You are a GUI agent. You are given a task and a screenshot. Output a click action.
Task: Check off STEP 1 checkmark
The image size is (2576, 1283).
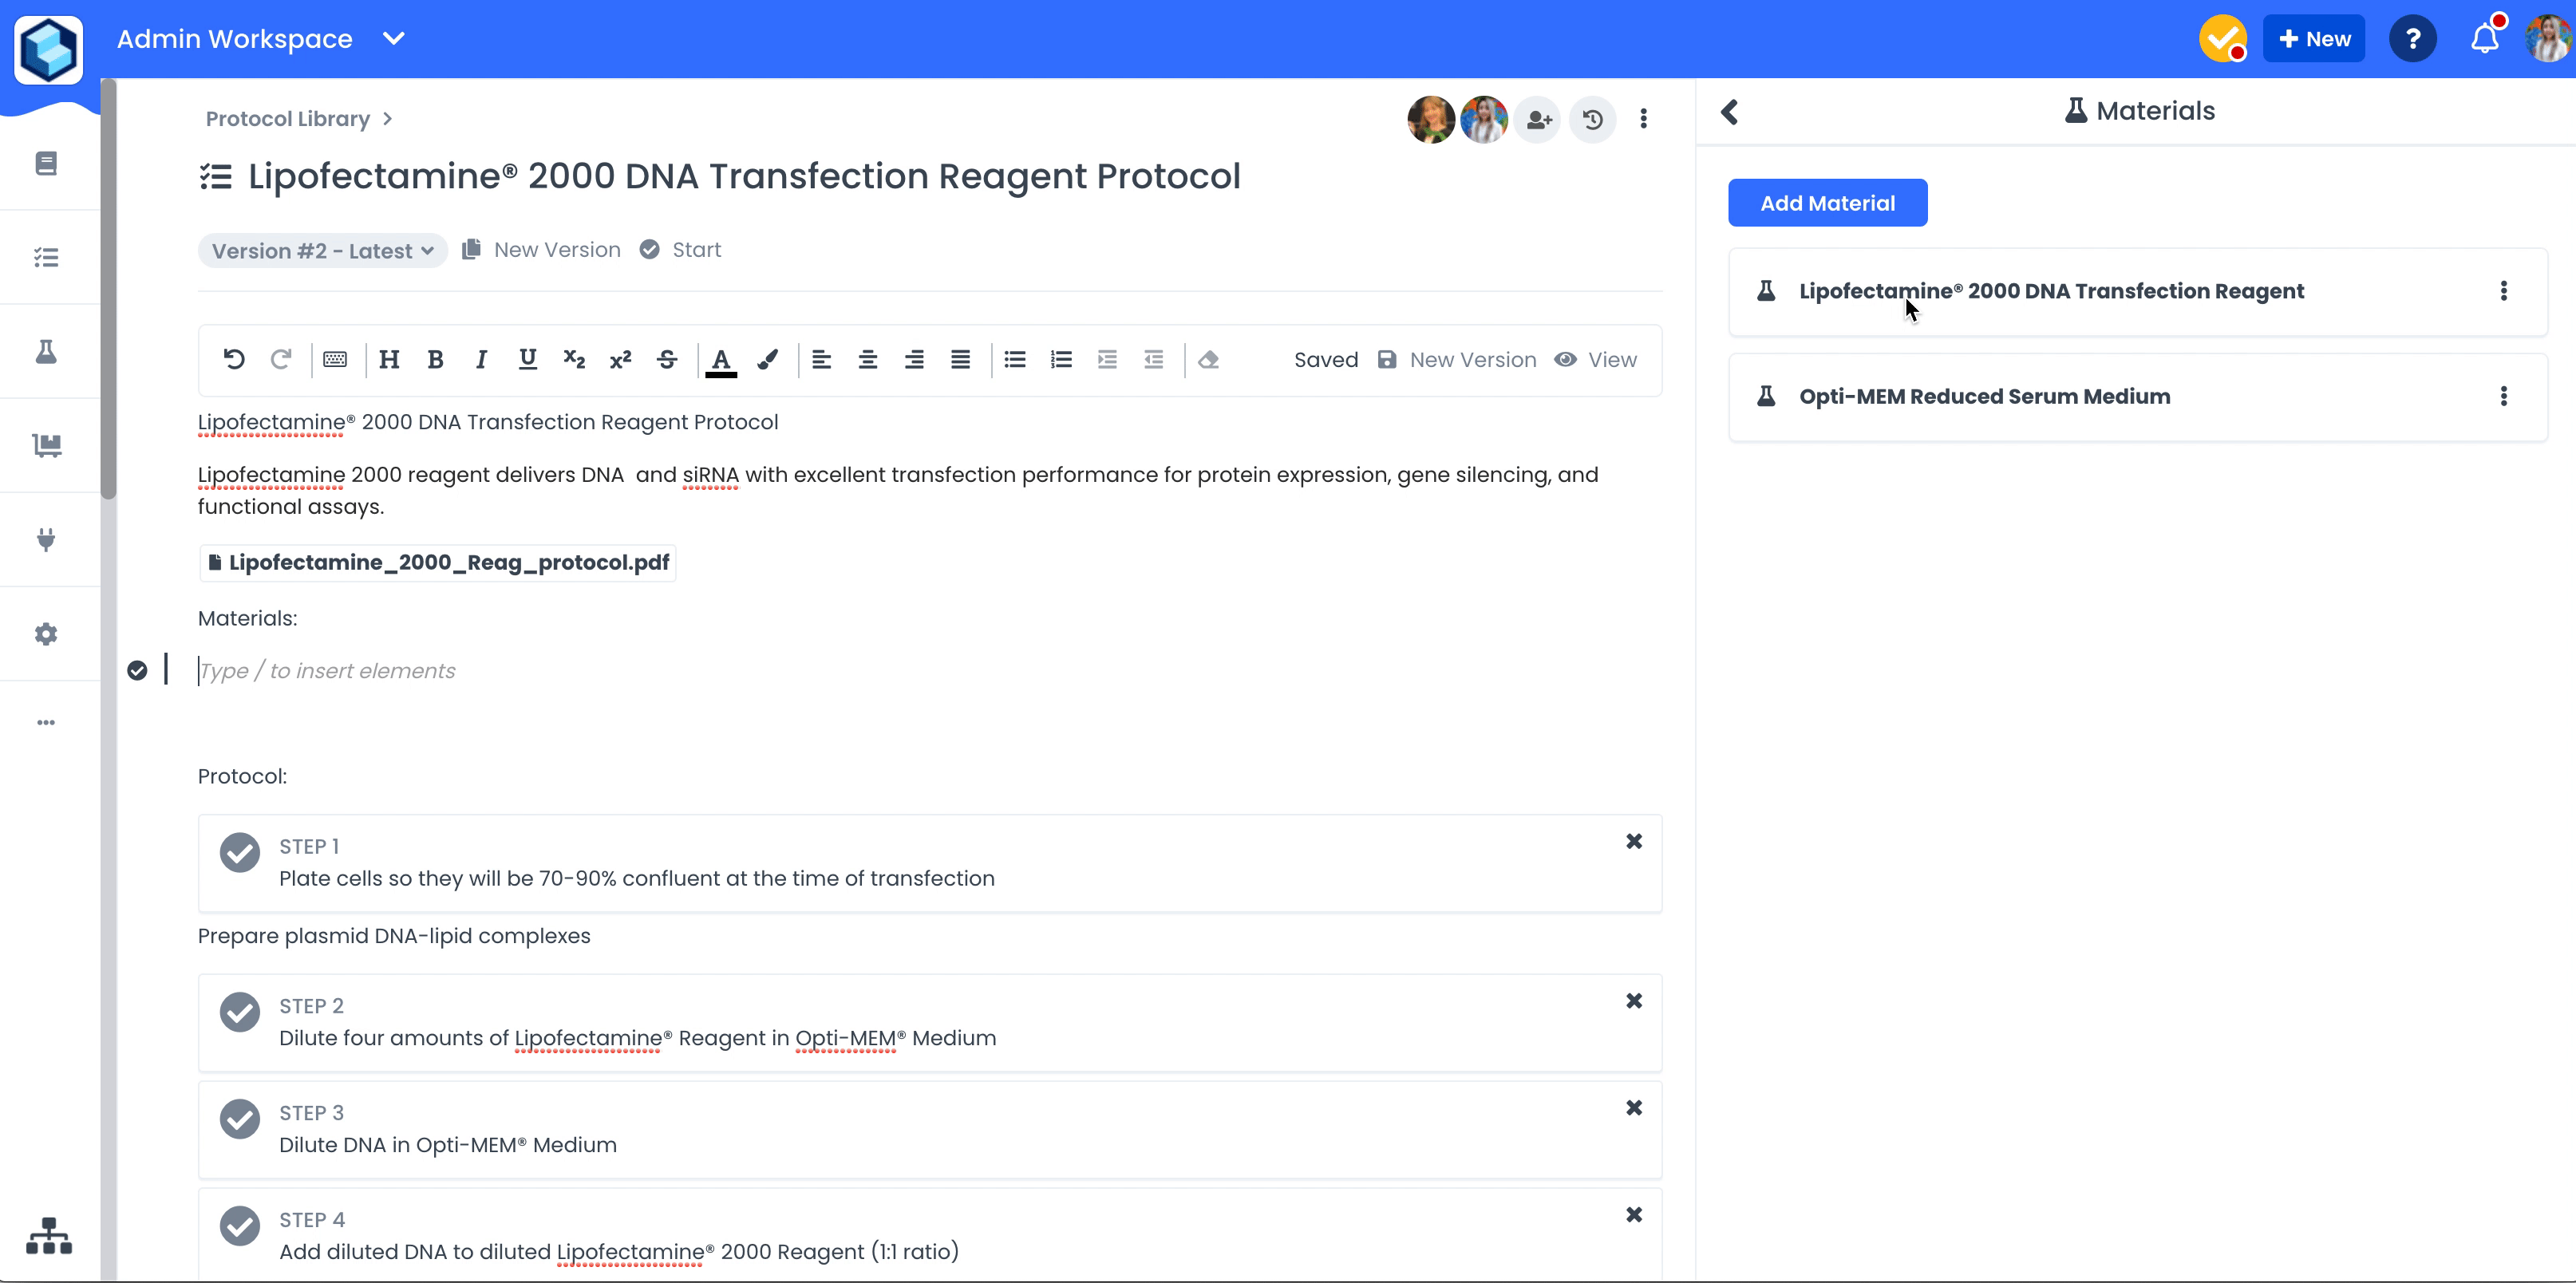click(240, 853)
